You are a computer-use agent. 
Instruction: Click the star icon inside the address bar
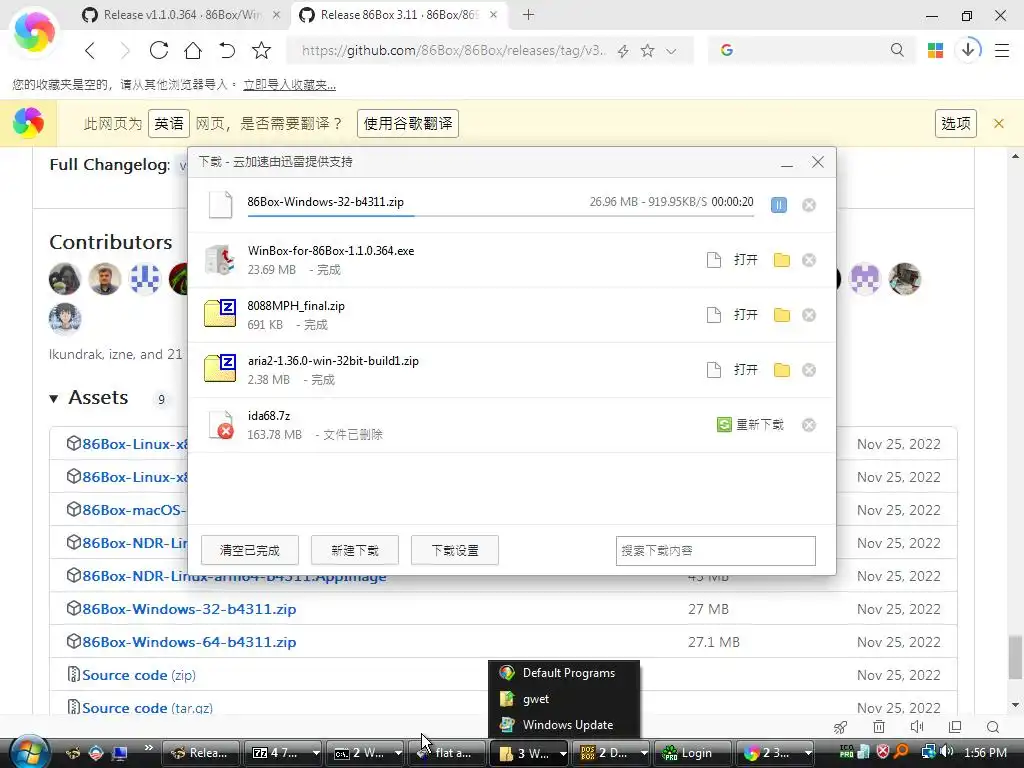pyautogui.click(x=647, y=50)
